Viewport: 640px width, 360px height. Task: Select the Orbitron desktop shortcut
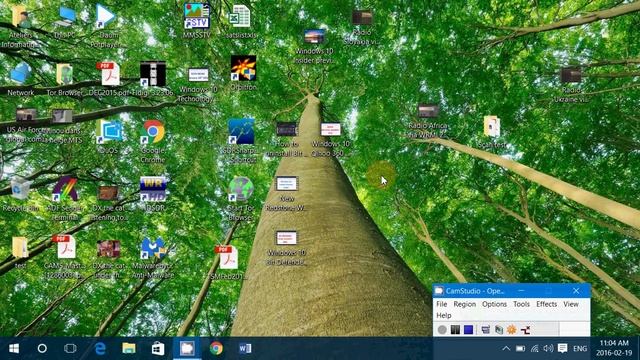click(x=243, y=73)
